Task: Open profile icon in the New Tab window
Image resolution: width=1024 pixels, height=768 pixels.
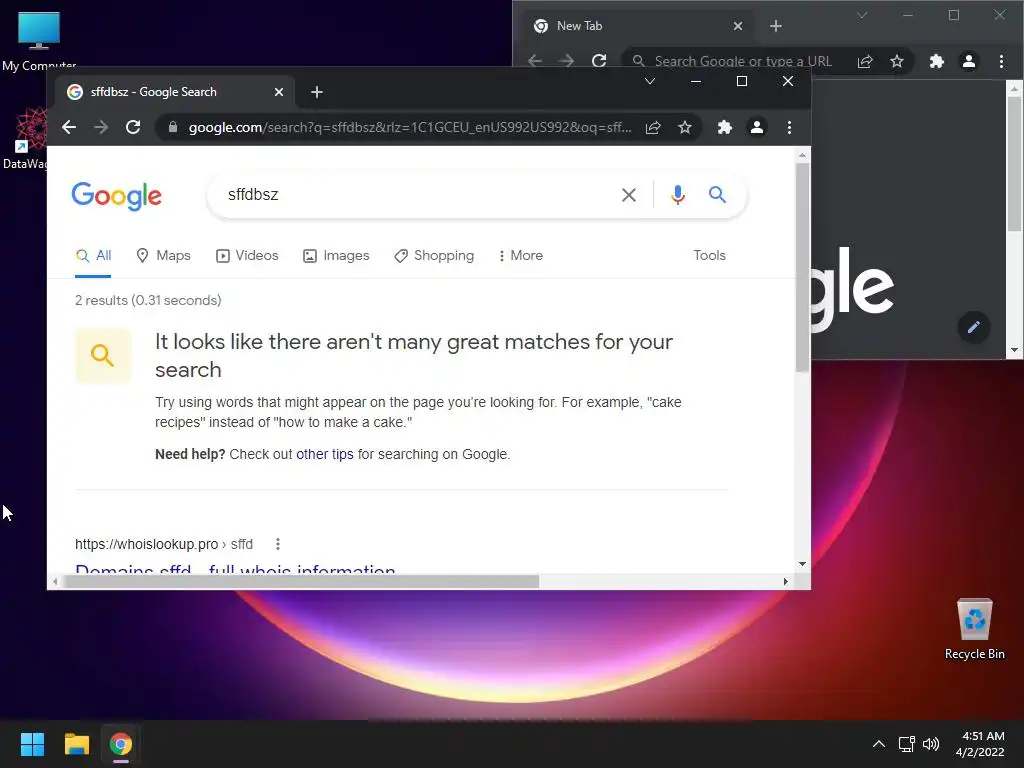Action: point(968,61)
